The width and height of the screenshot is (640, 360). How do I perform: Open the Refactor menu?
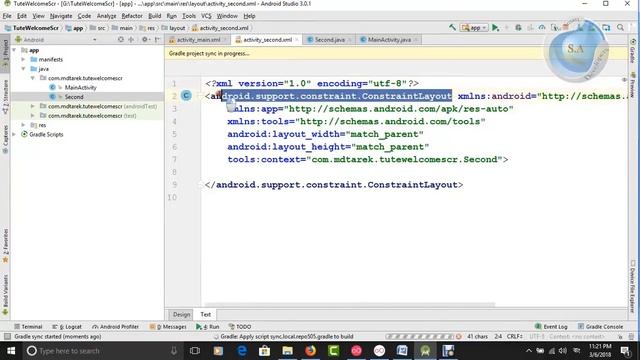[132, 16]
